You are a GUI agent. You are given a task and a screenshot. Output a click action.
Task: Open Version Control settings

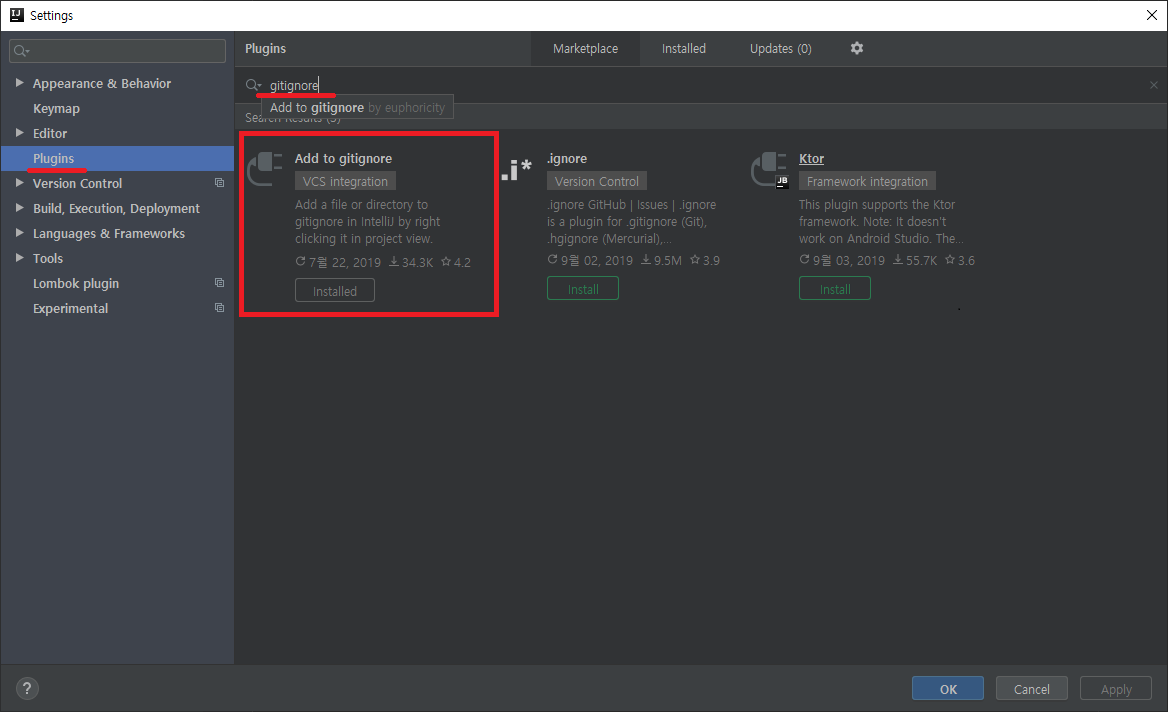coord(77,183)
